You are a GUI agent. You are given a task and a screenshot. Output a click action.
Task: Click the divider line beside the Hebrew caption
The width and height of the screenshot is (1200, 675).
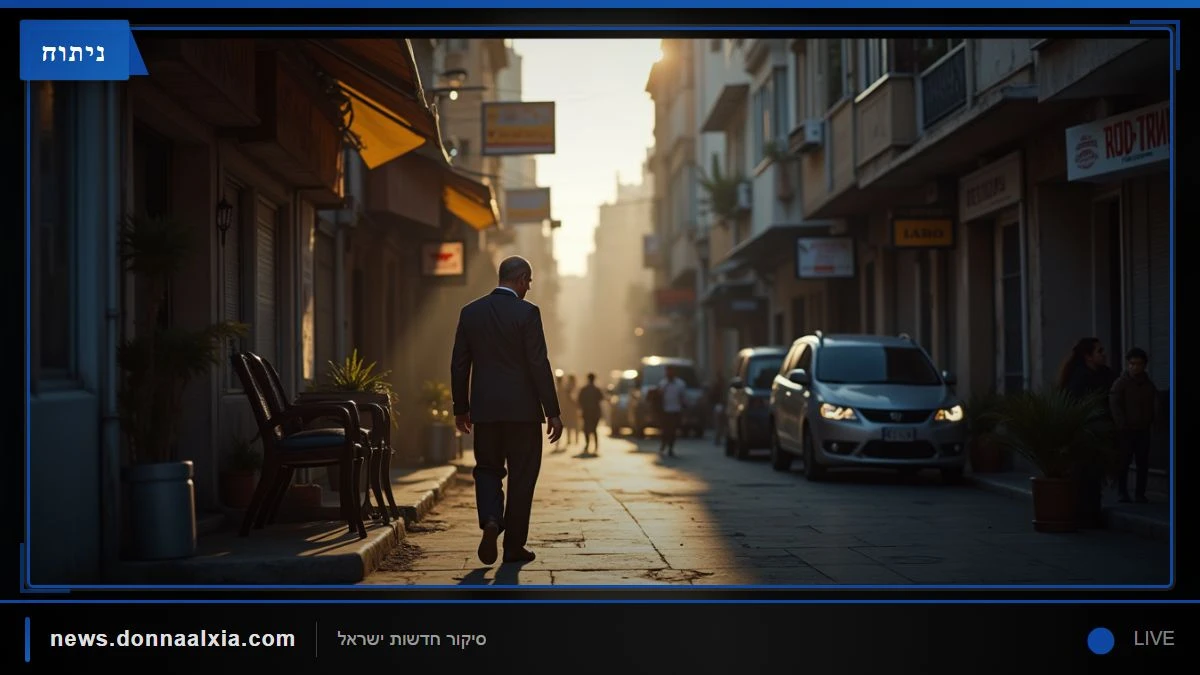coord(316,639)
